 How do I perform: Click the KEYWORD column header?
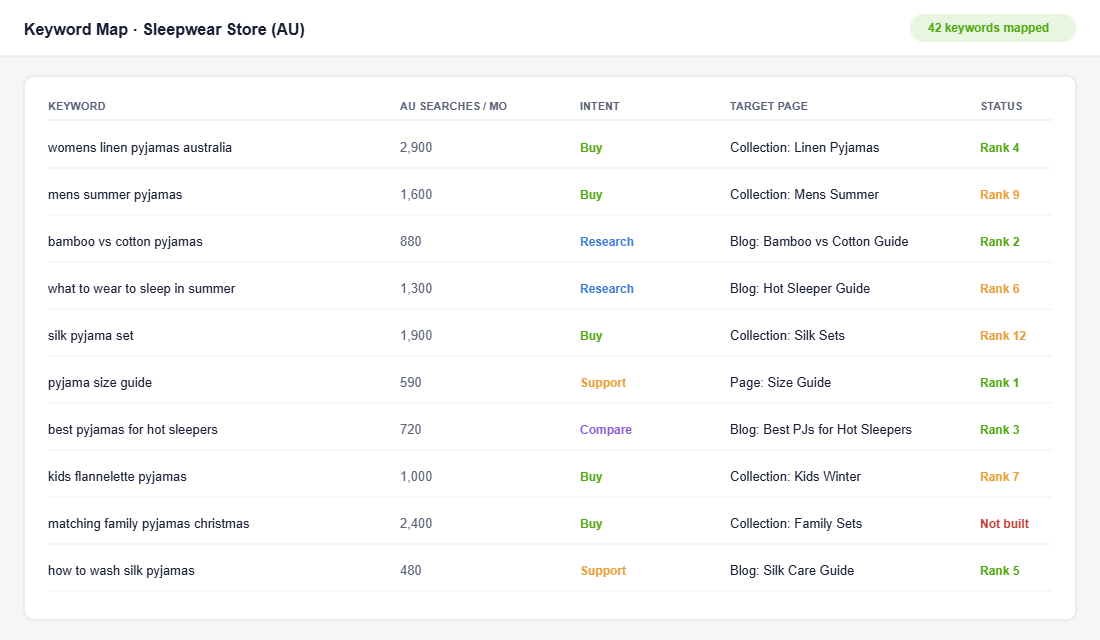tap(76, 106)
